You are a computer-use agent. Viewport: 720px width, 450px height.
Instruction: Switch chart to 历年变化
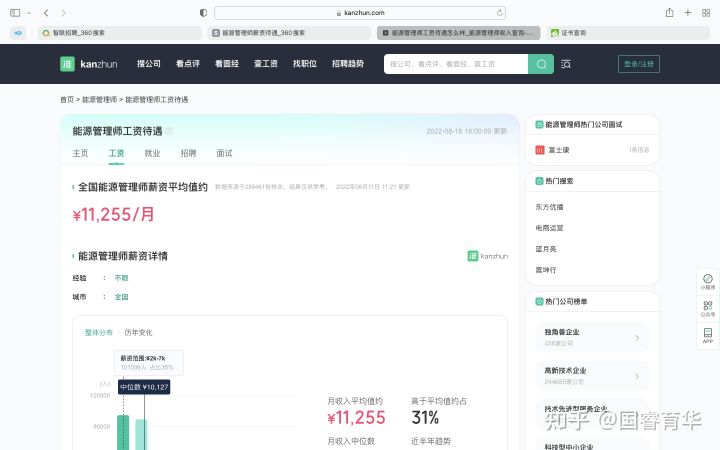click(138, 332)
